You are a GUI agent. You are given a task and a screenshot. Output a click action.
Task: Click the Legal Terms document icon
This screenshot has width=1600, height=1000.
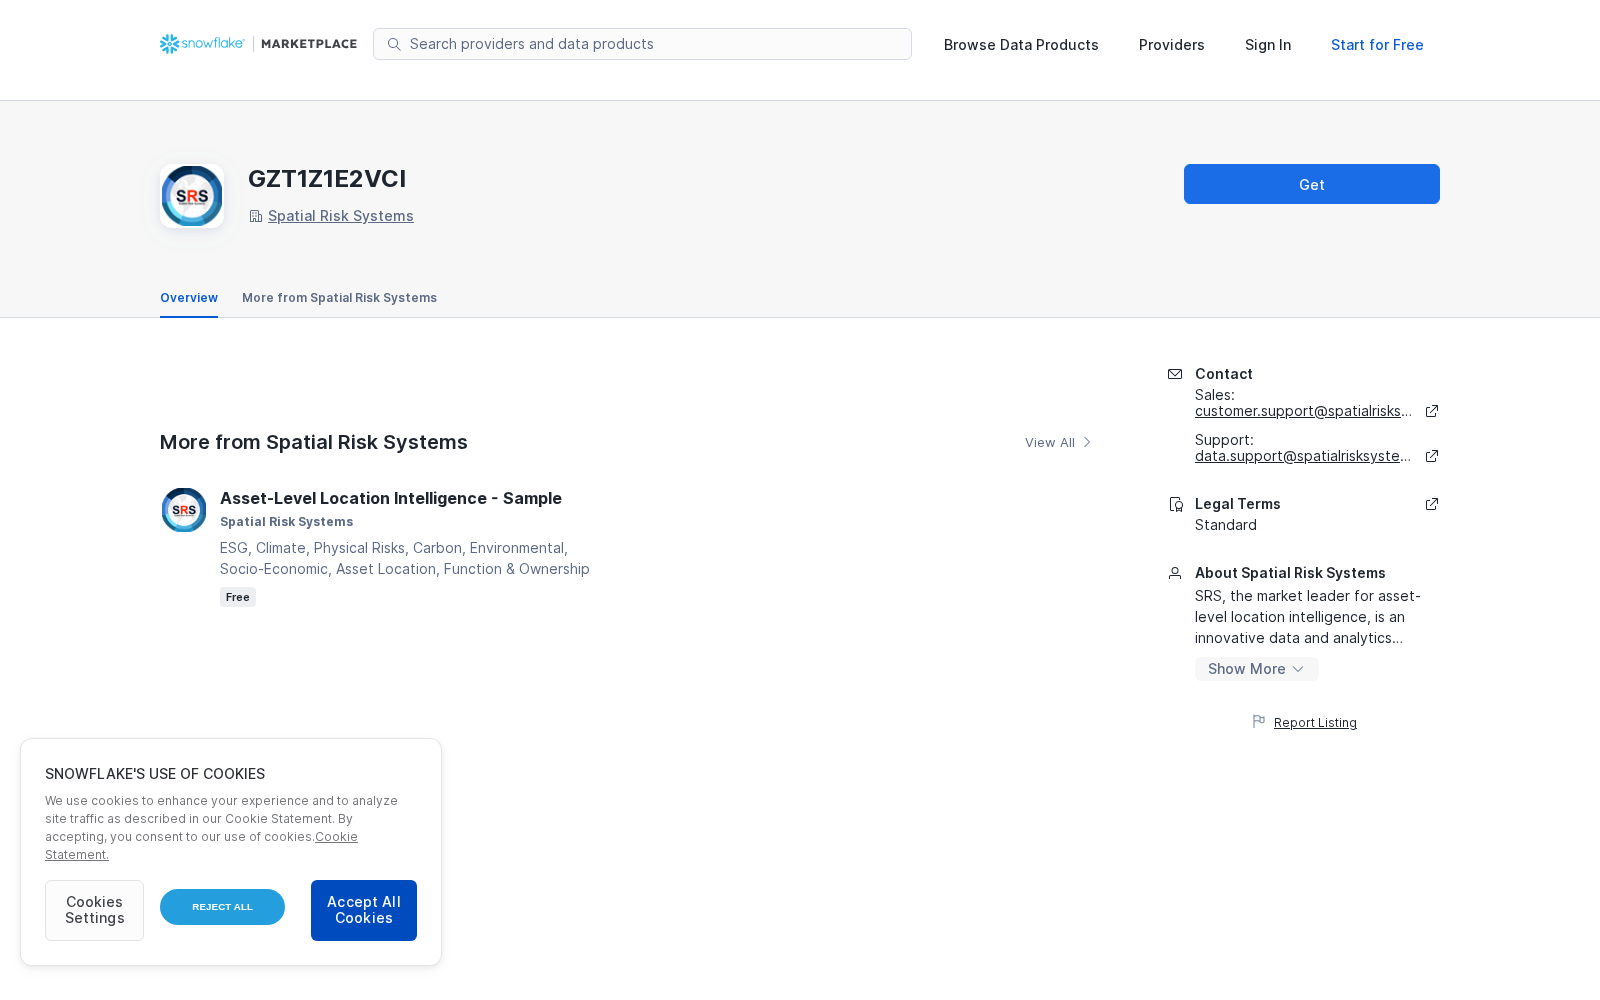1176,504
